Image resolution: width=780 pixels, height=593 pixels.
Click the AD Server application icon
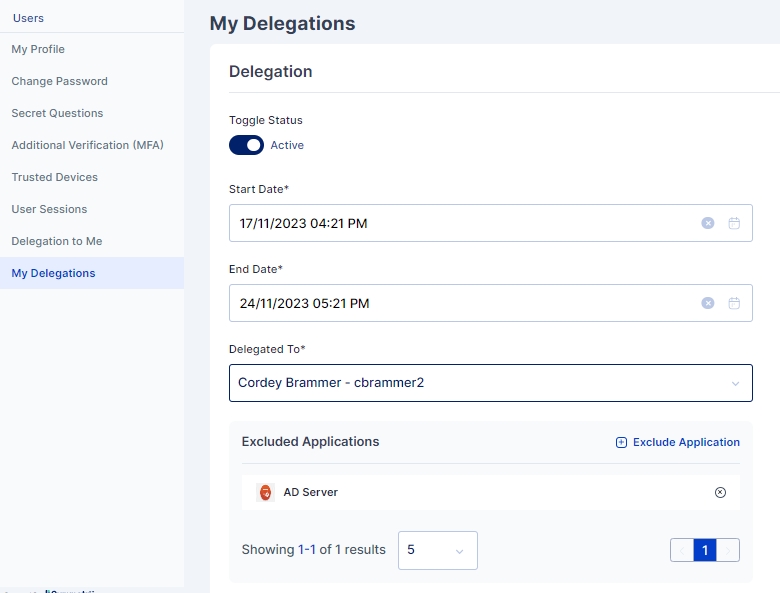pyautogui.click(x=265, y=492)
